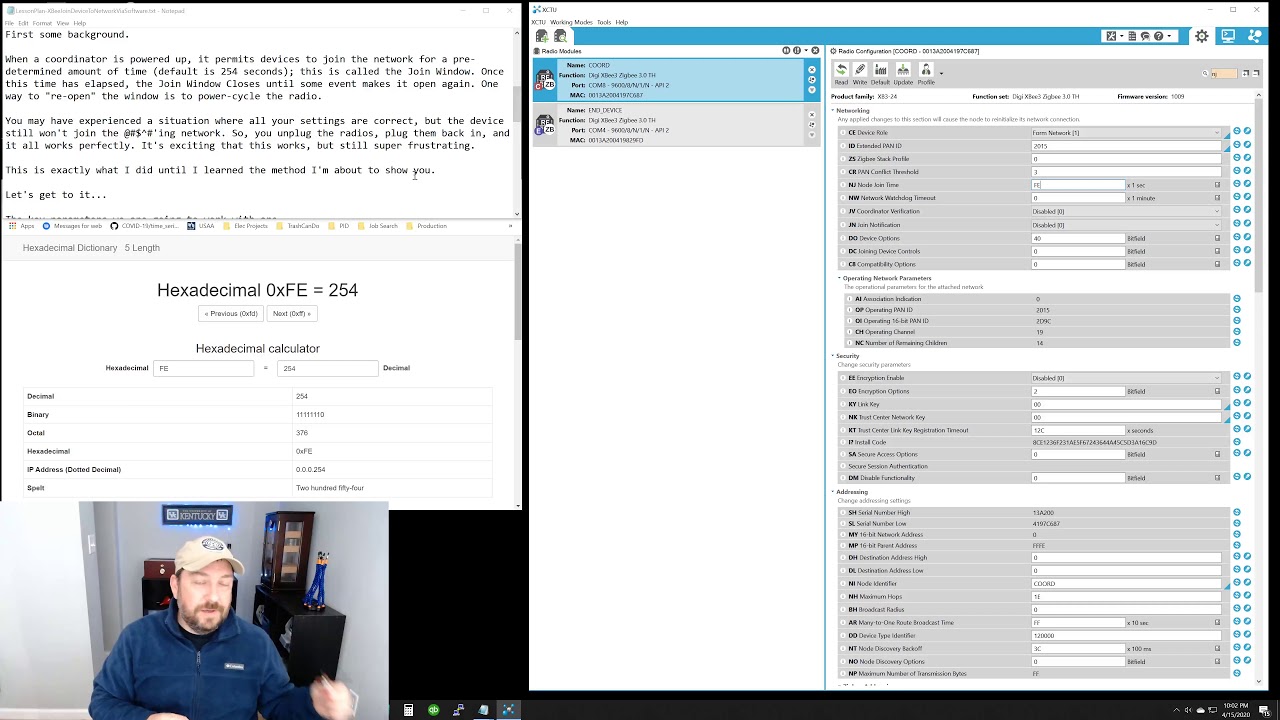This screenshot has width=1280, height=720.
Task: Collapse the Security section
Action: coord(832,356)
